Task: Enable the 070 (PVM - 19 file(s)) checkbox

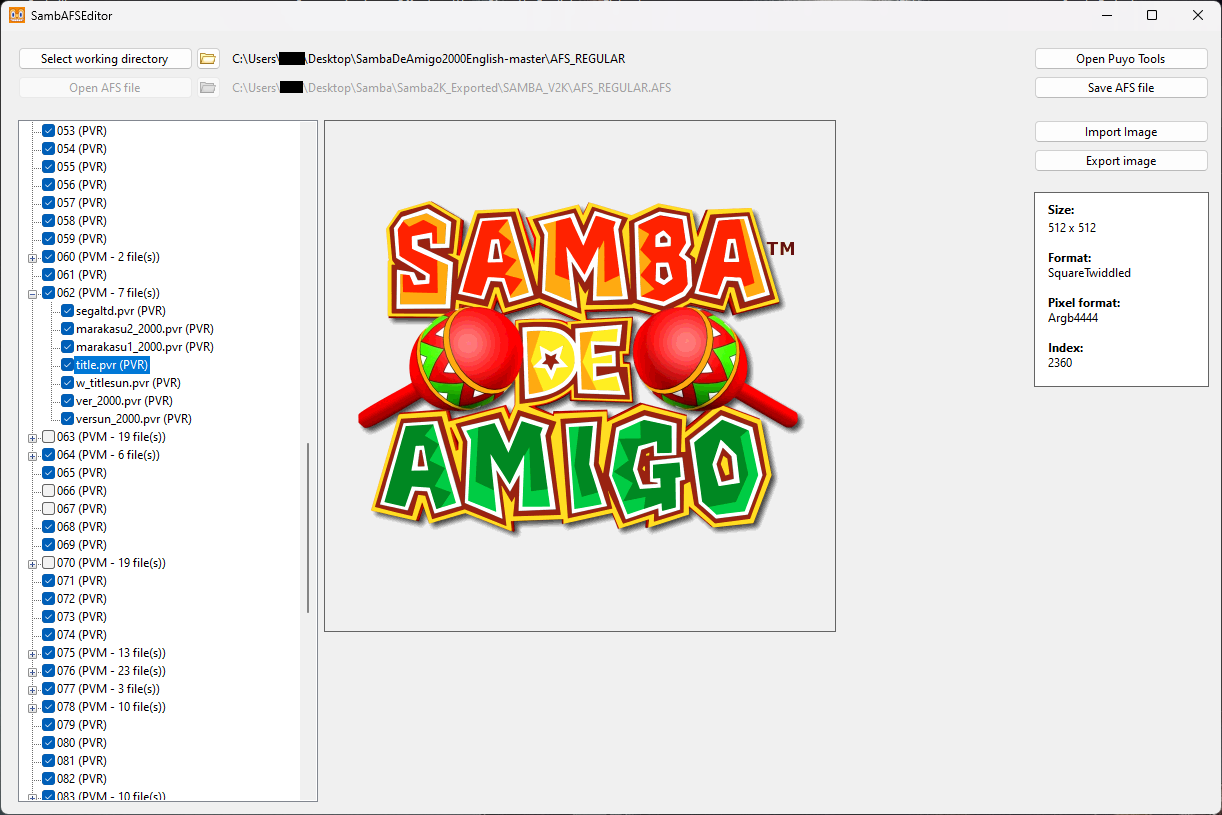Action: (x=48, y=563)
